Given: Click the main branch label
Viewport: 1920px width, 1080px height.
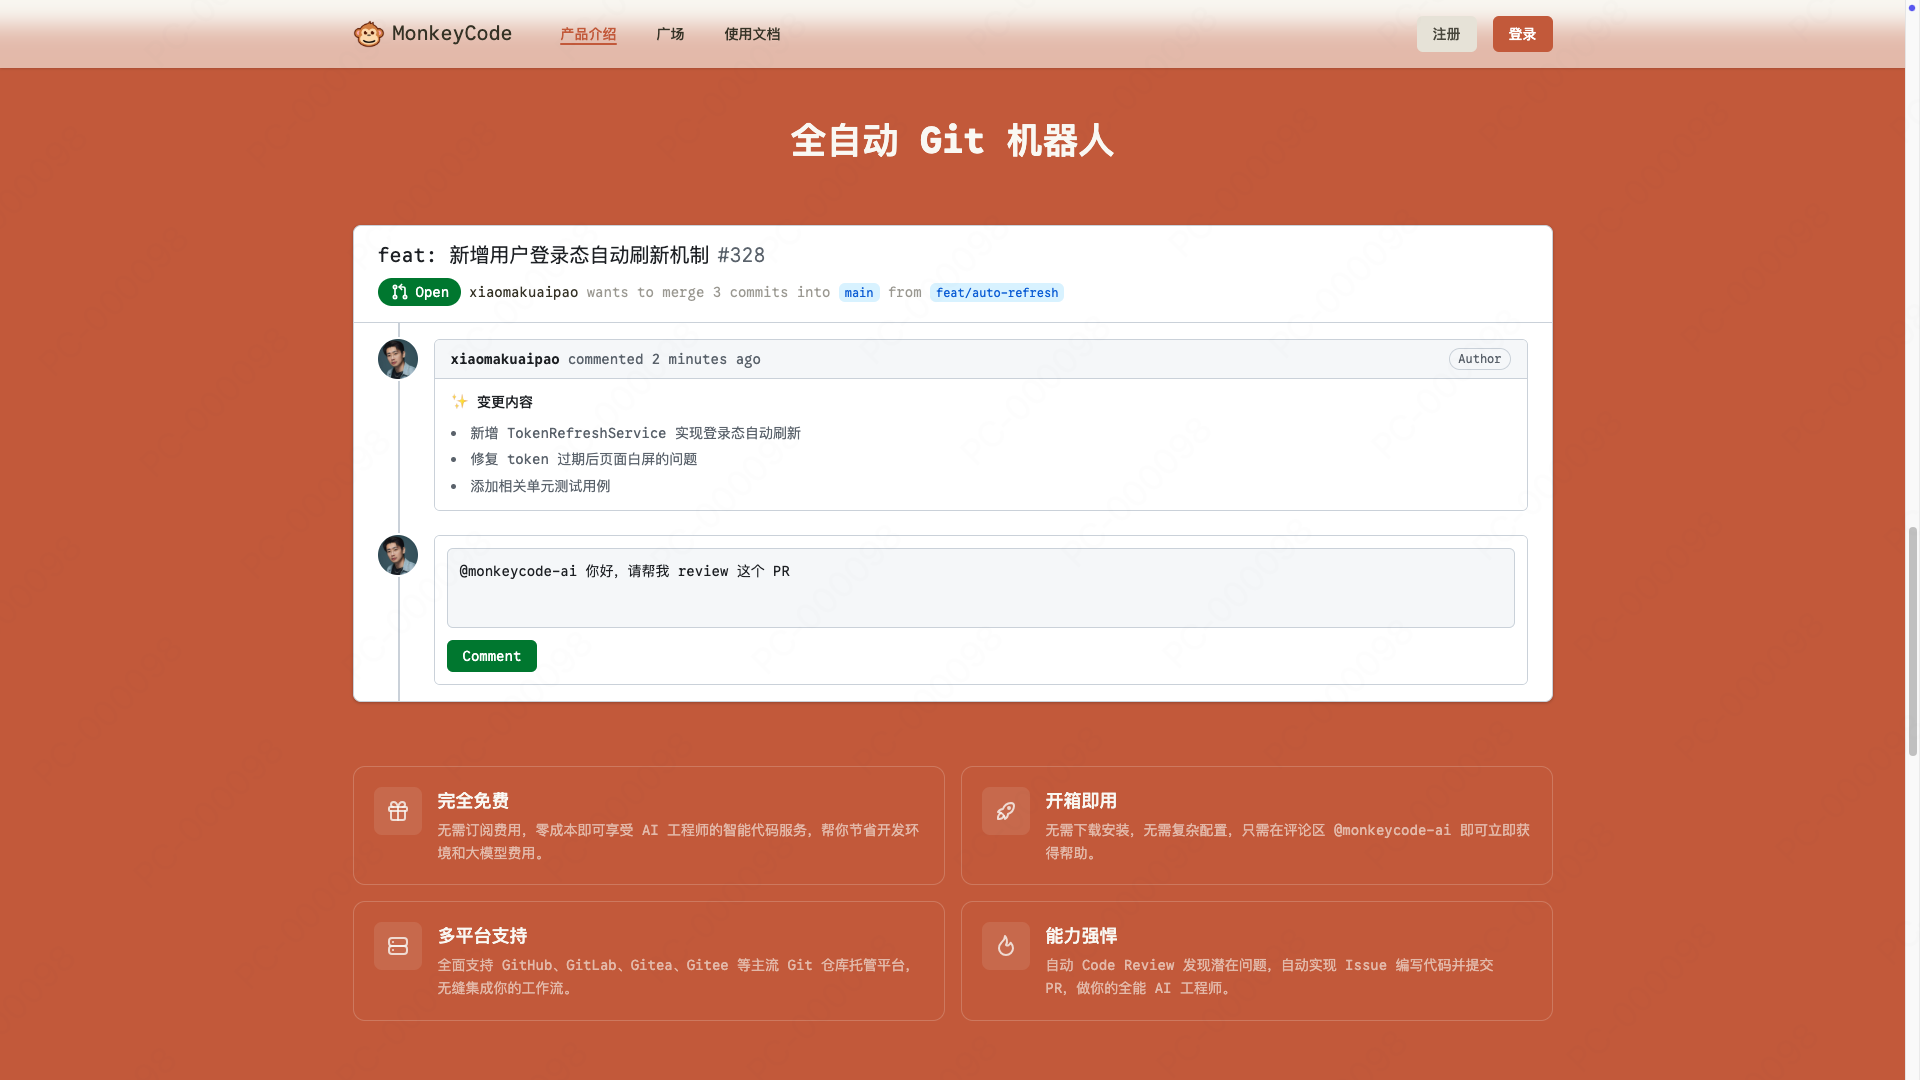Looking at the screenshot, I should (x=858, y=293).
